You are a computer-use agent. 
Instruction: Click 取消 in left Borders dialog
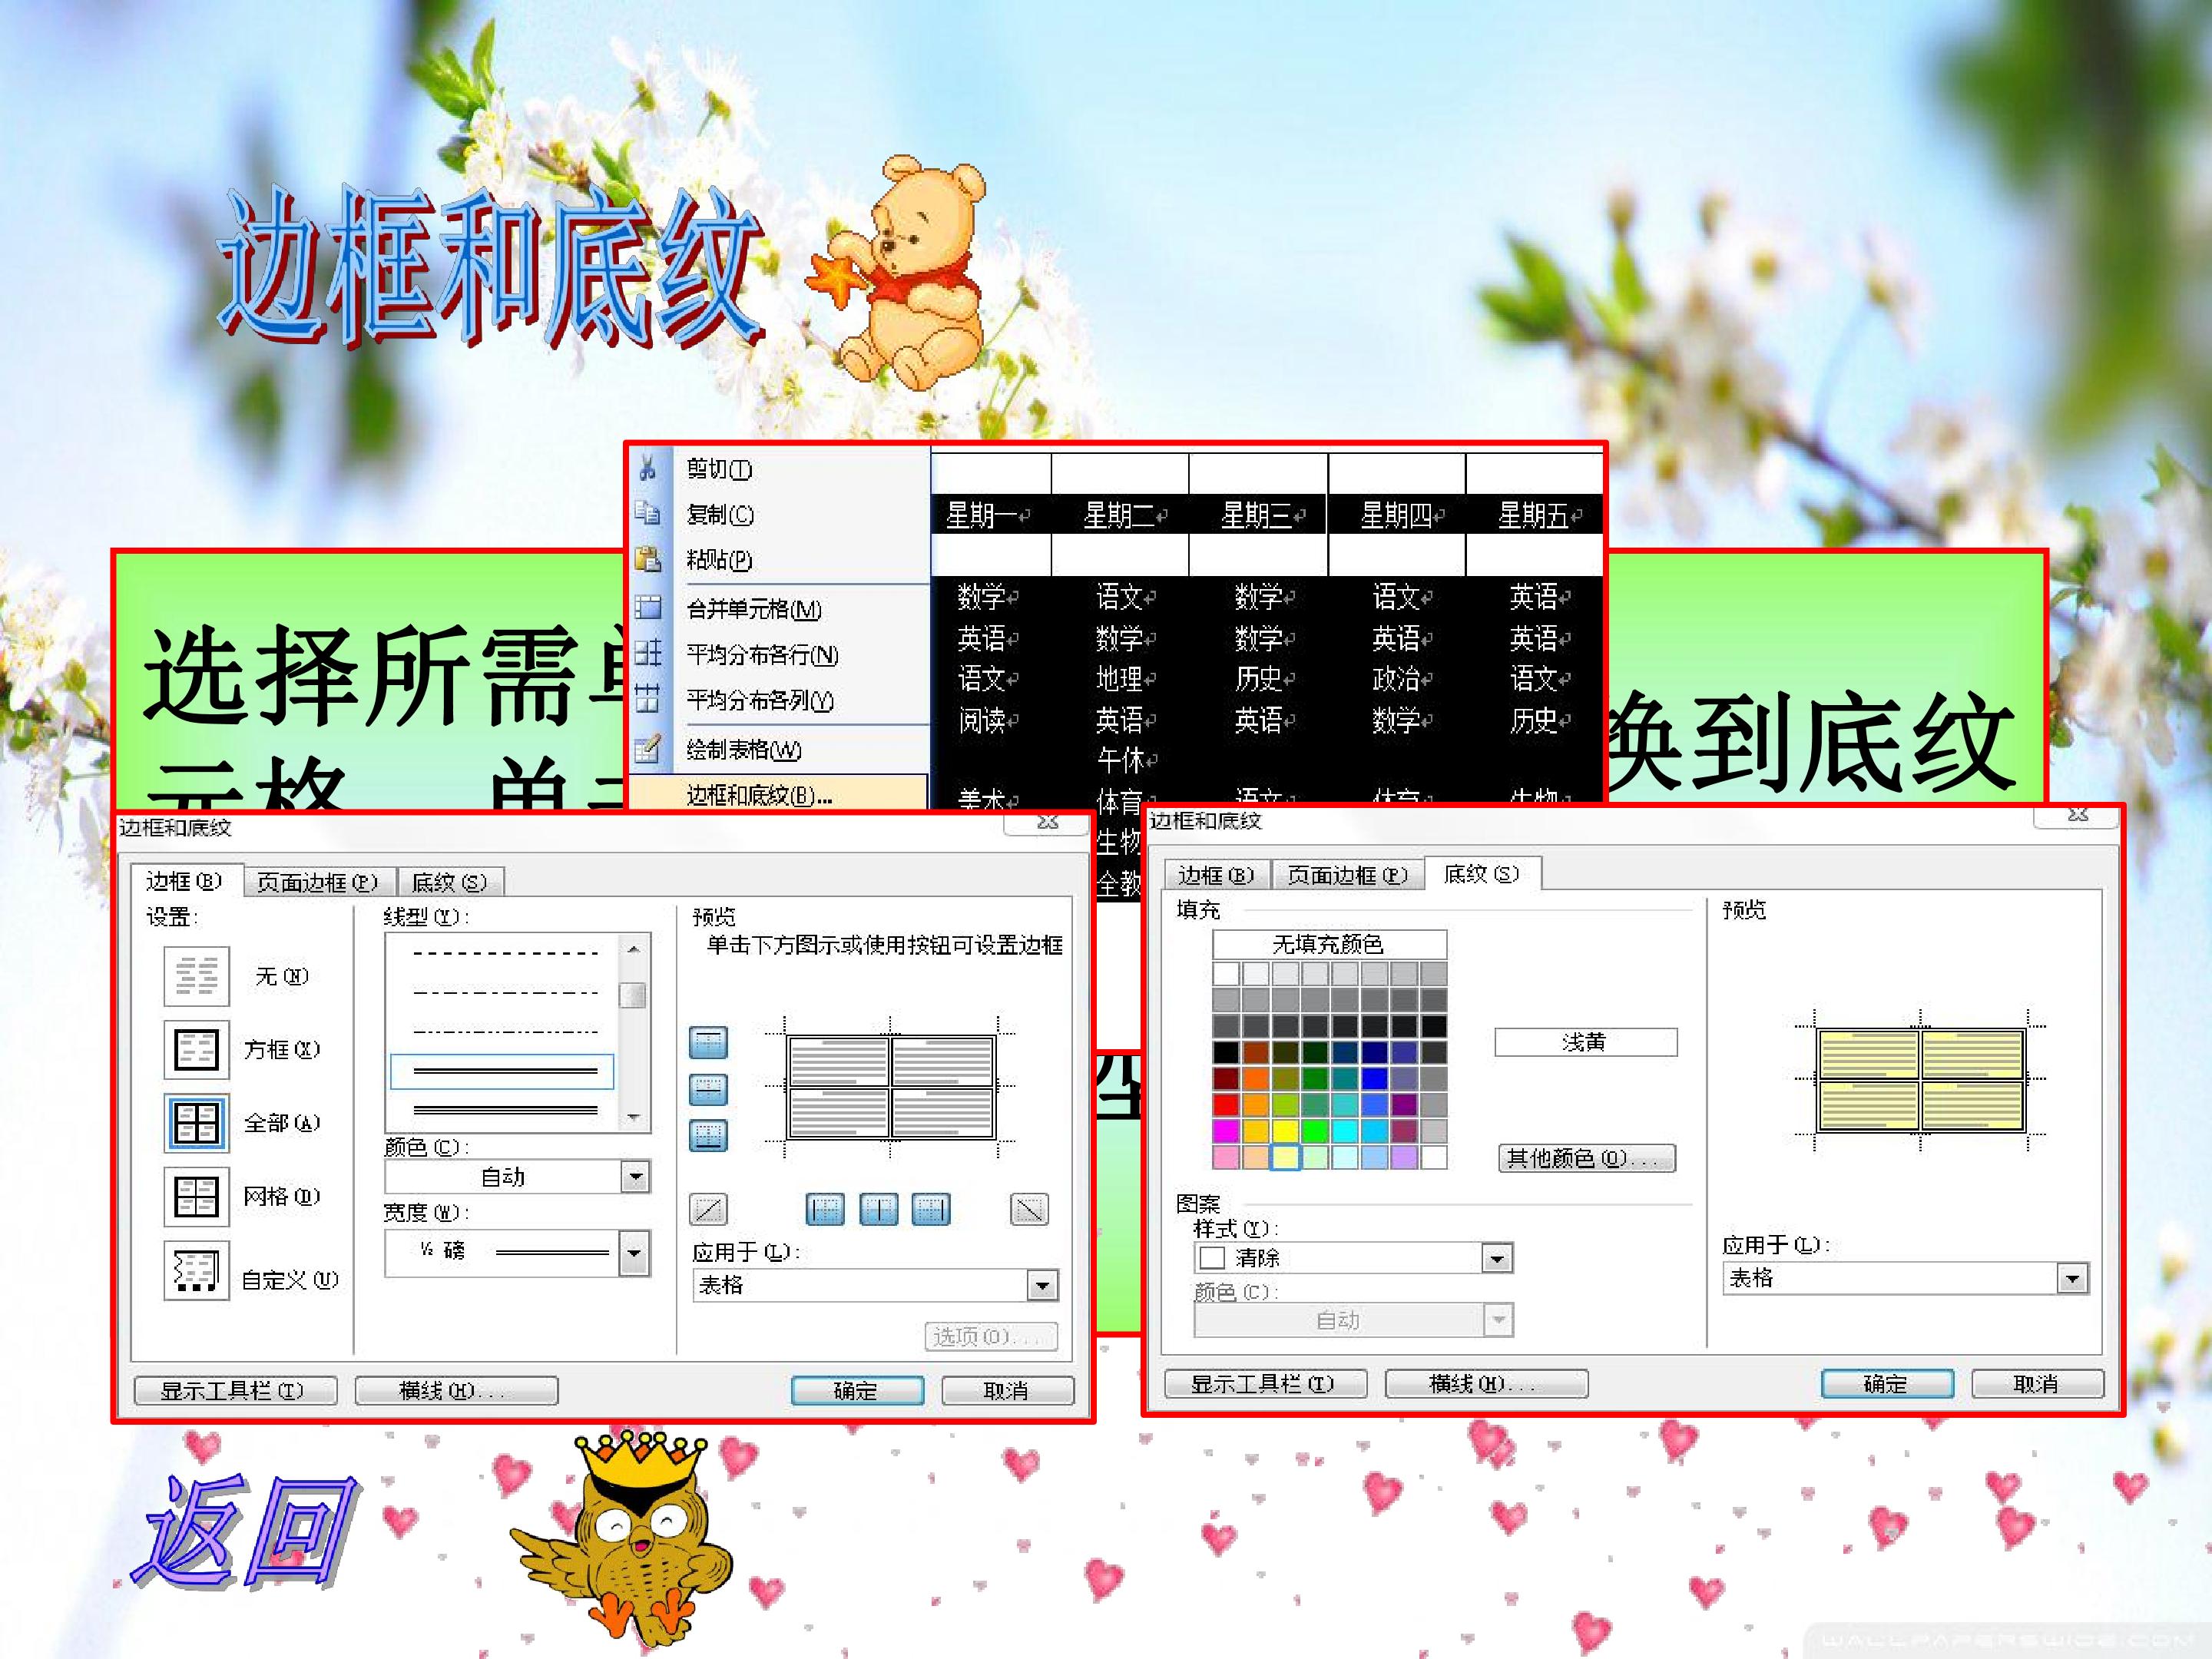click(x=1007, y=1390)
